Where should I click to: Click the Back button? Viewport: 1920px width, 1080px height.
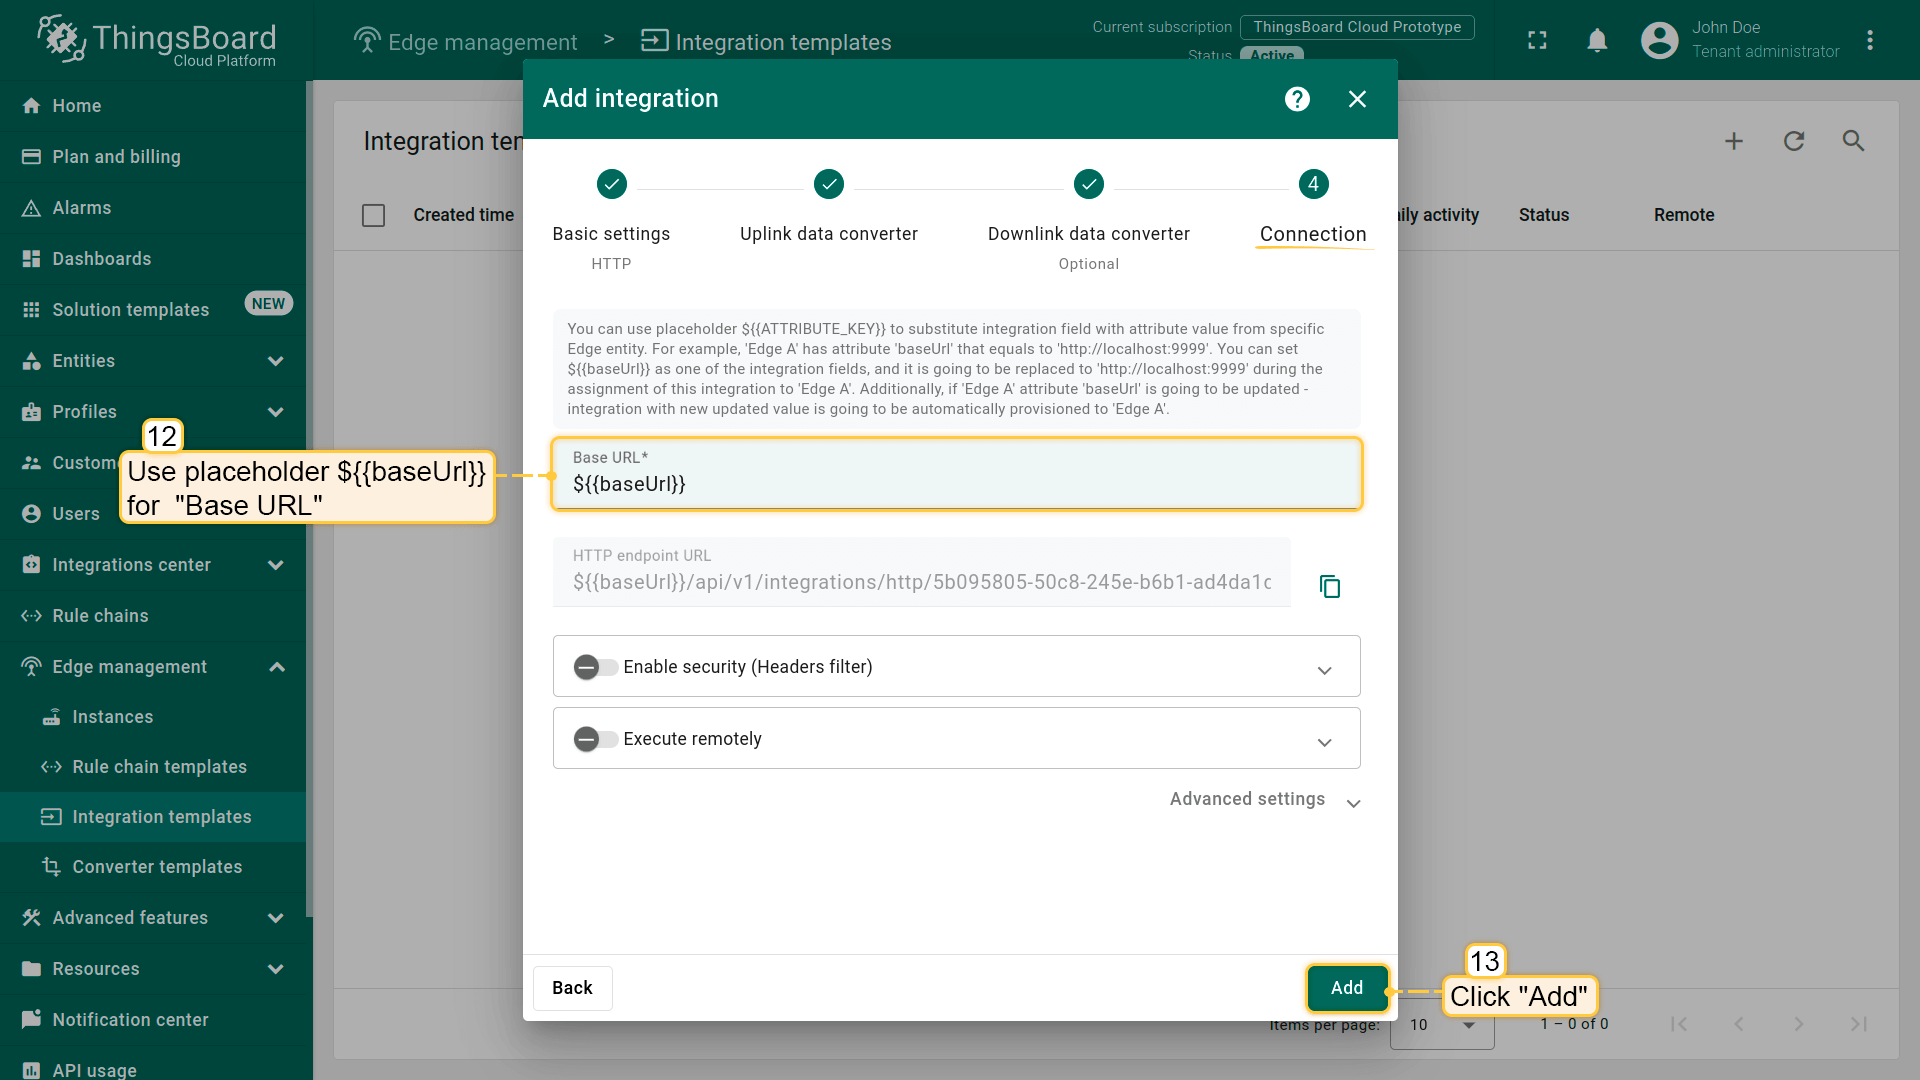[572, 988]
